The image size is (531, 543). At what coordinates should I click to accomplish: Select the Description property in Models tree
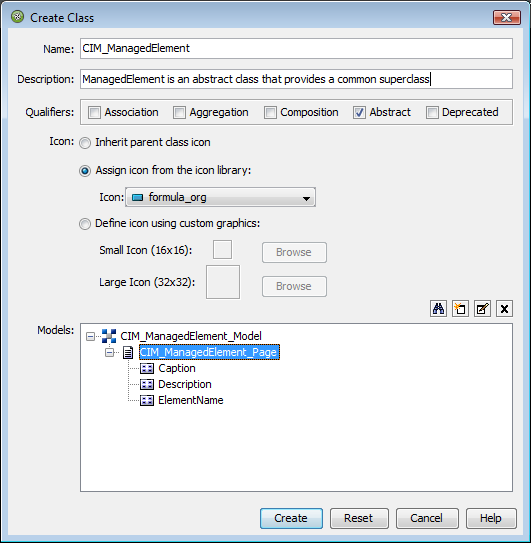[185, 384]
